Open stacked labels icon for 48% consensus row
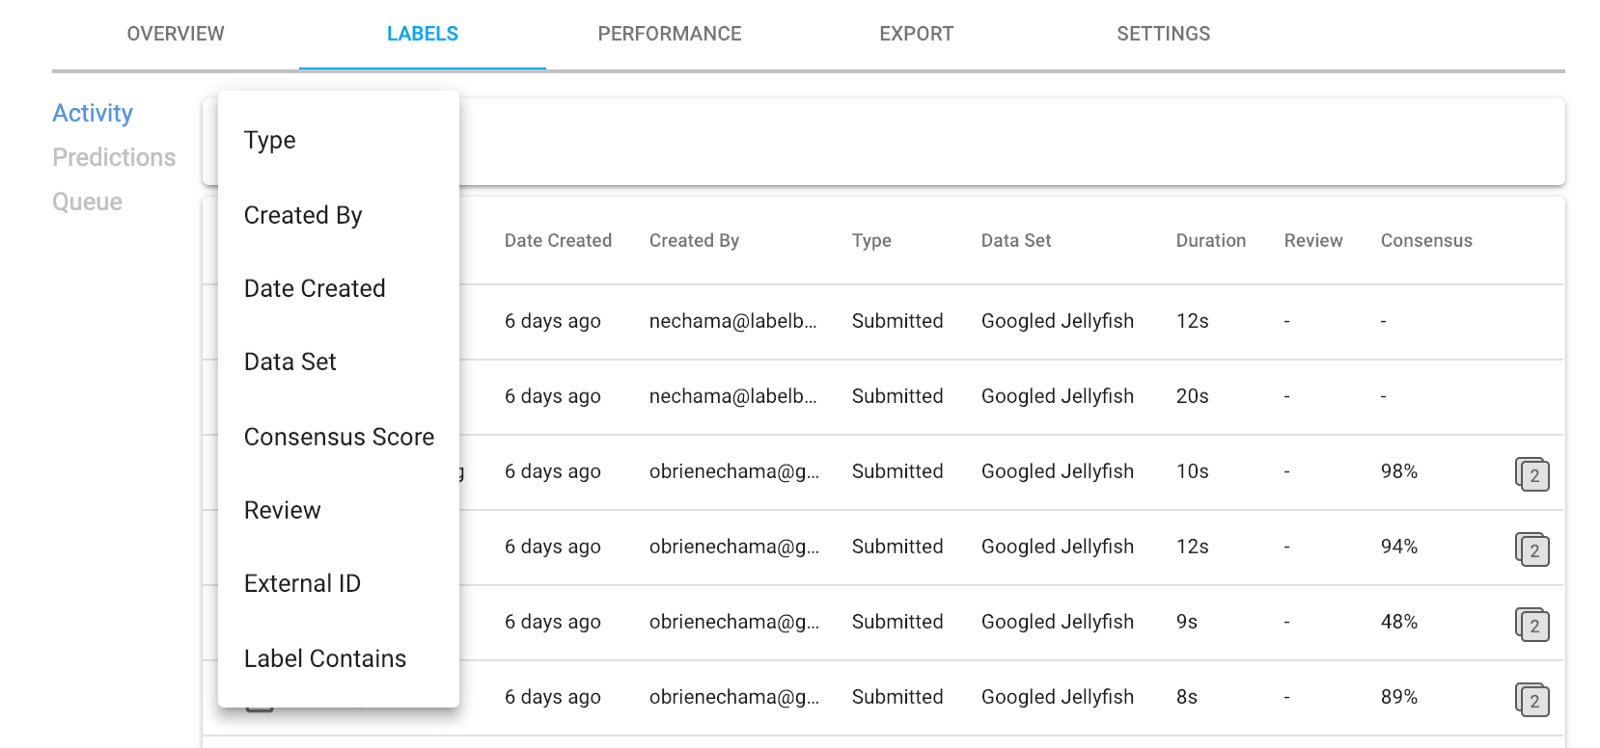Viewport: 1600px width, 748px height. [x=1531, y=624]
